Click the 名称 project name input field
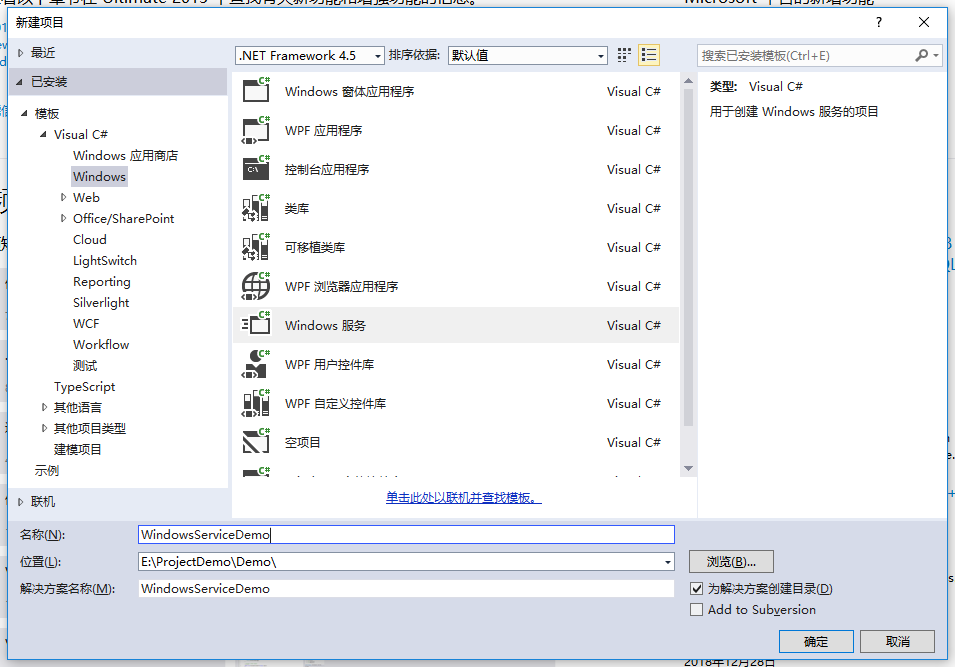 [406, 535]
